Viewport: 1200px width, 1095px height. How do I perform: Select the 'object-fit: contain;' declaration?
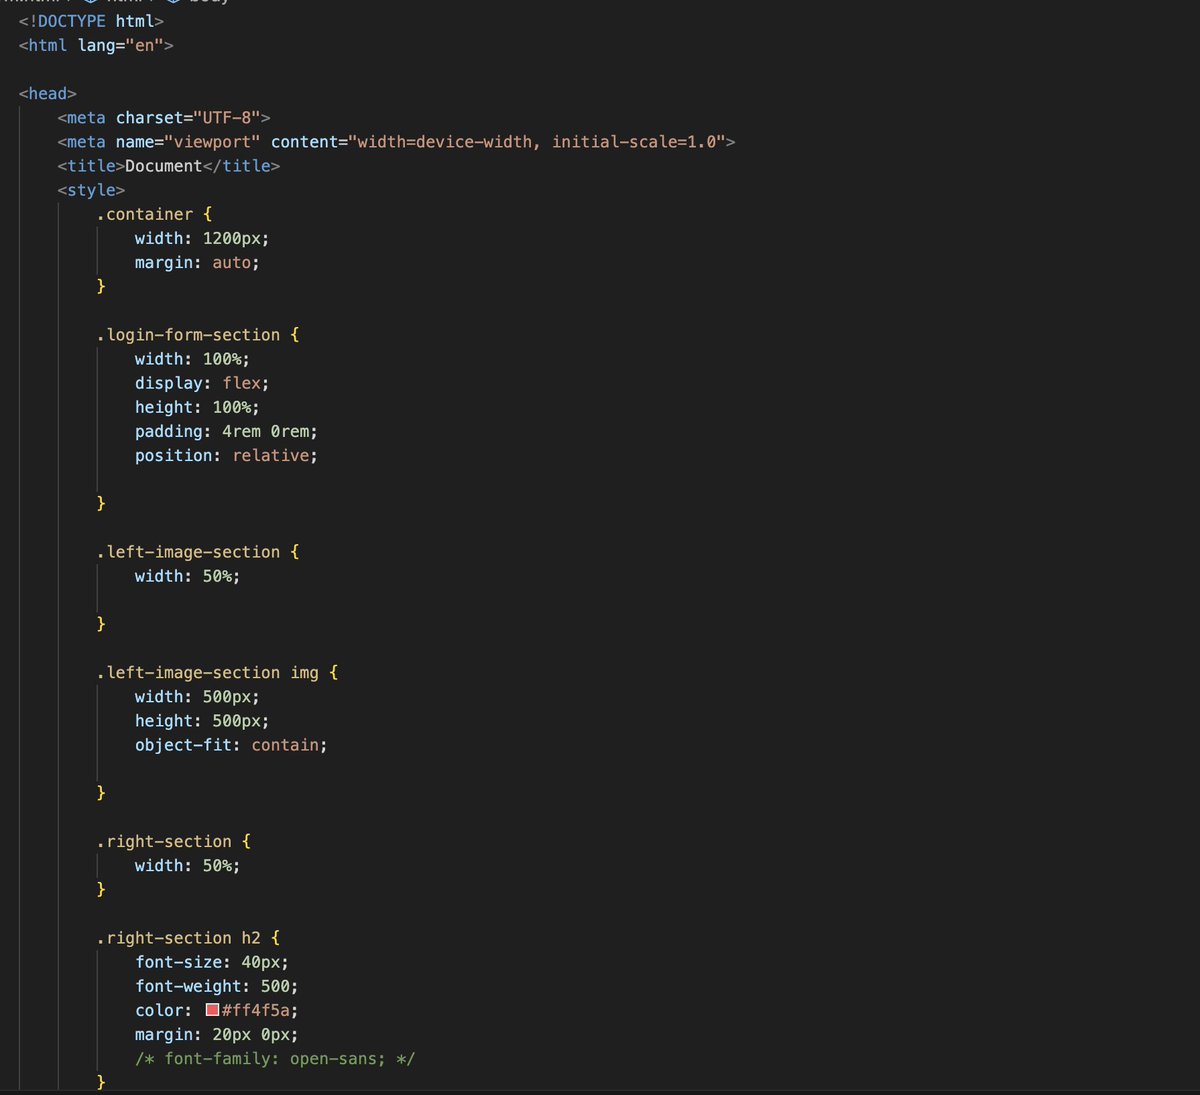point(231,745)
